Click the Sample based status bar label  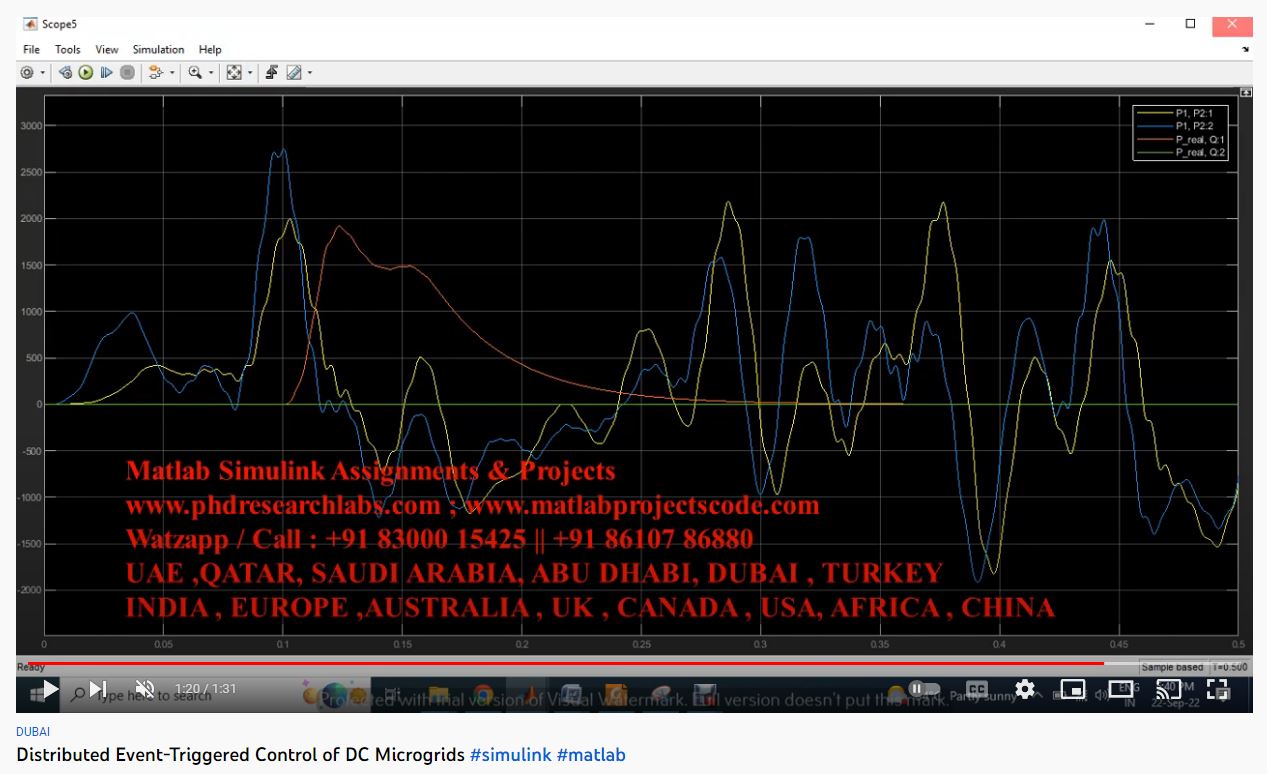(1173, 667)
